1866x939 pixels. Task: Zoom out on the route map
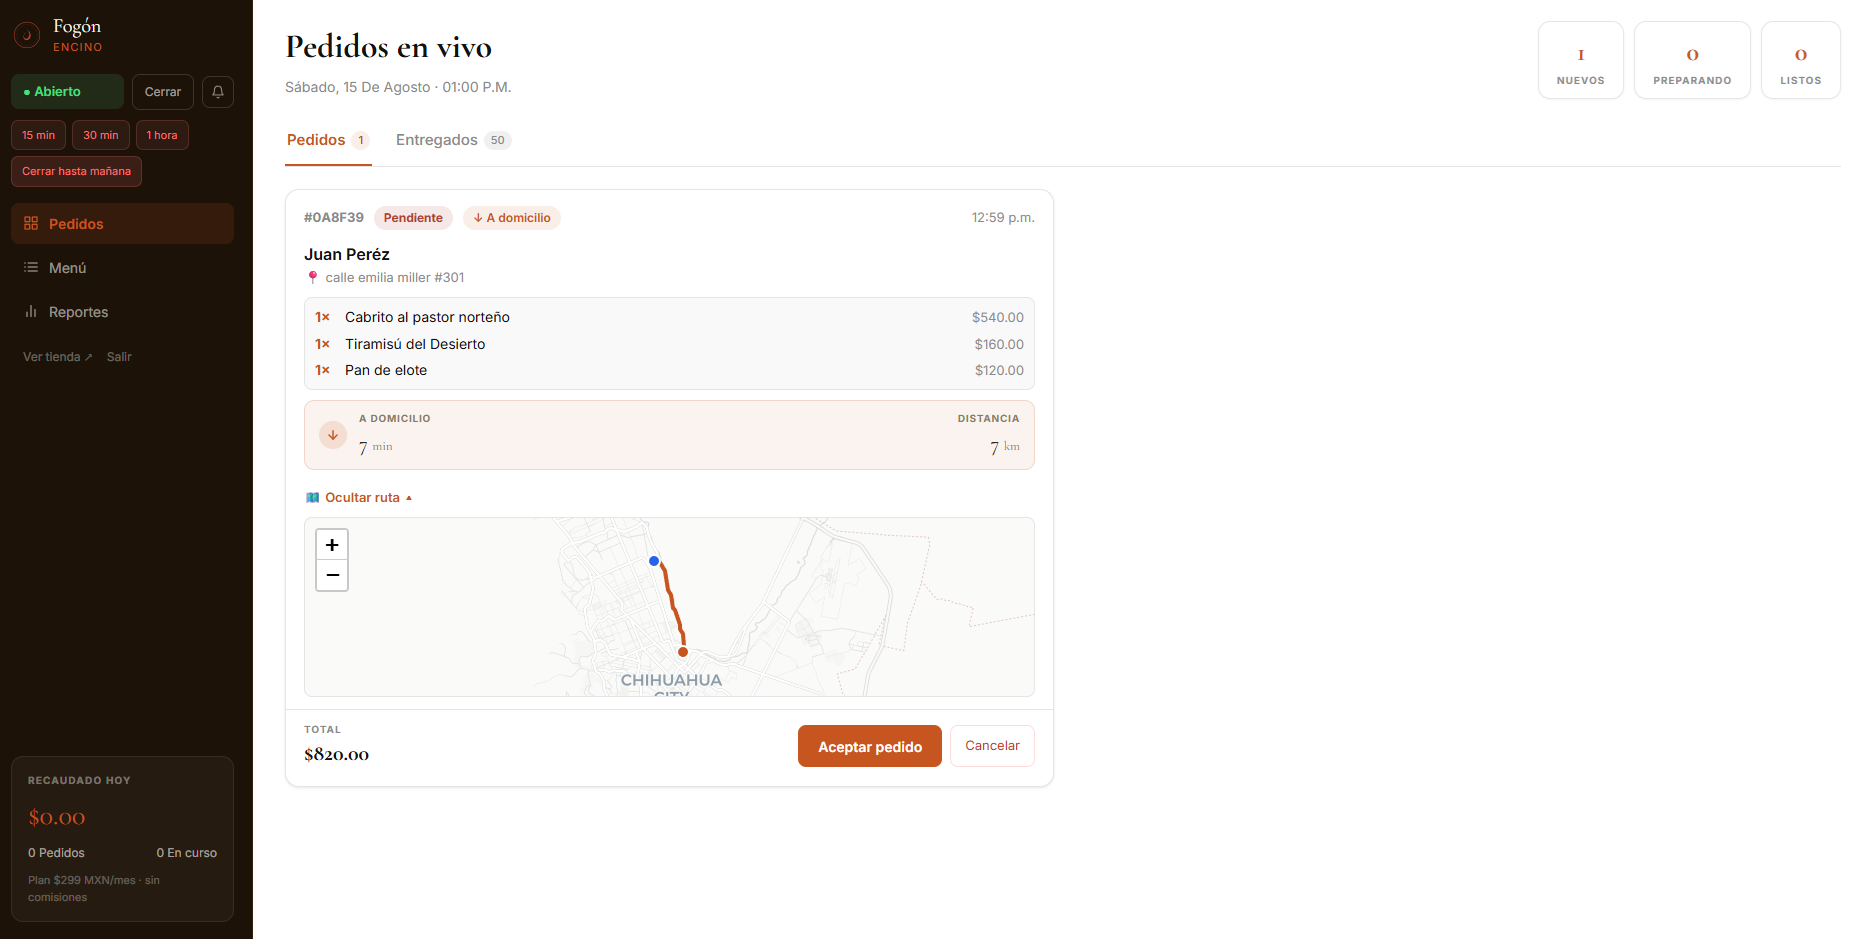click(x=332, y=576)
